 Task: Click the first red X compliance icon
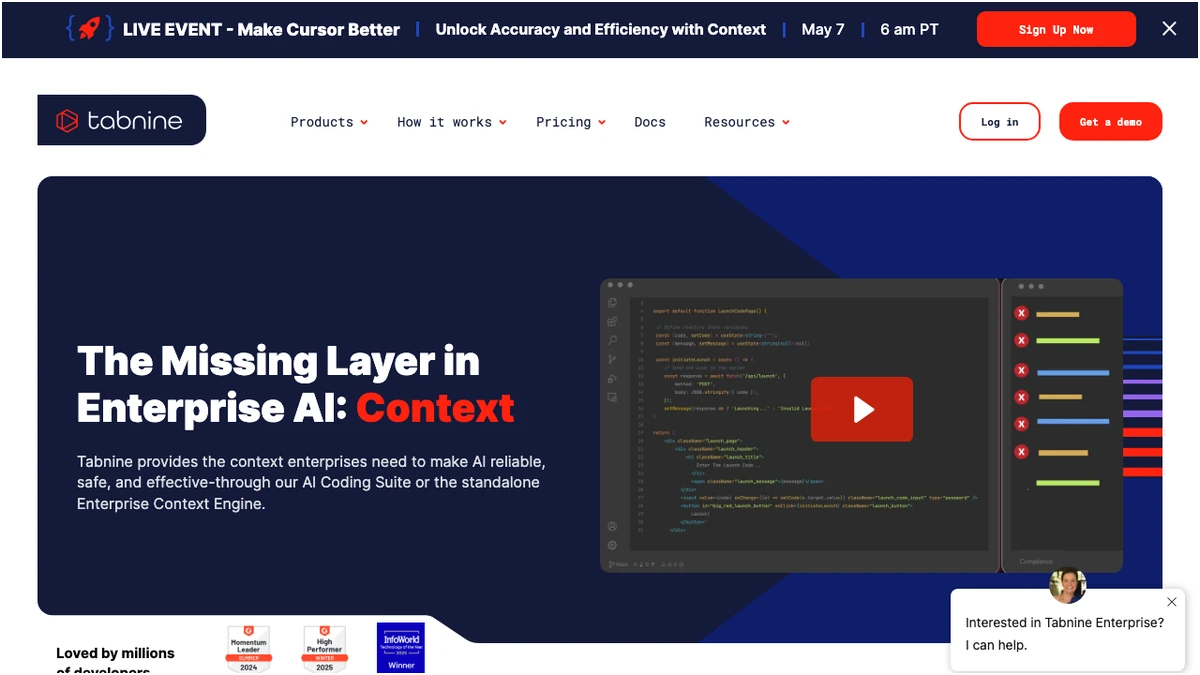1021,314
